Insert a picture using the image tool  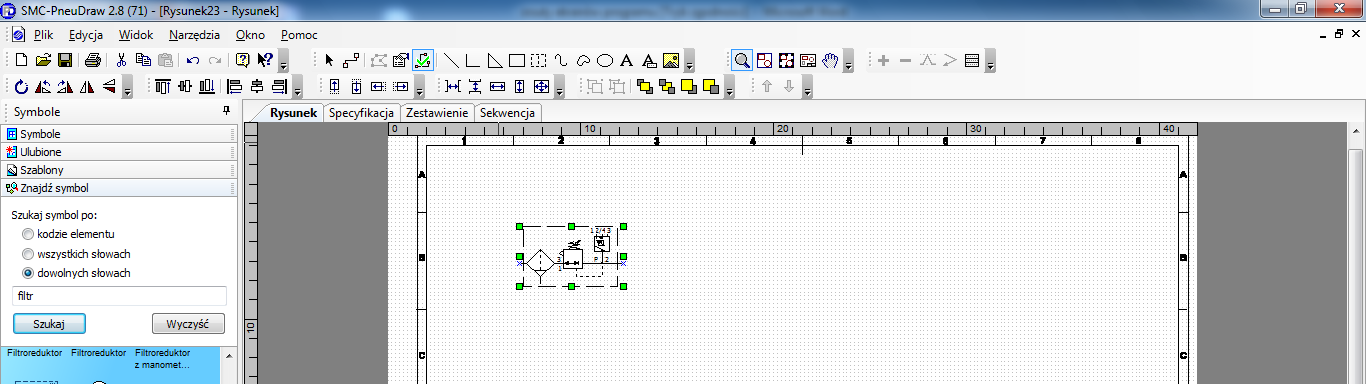pos(671,60)
